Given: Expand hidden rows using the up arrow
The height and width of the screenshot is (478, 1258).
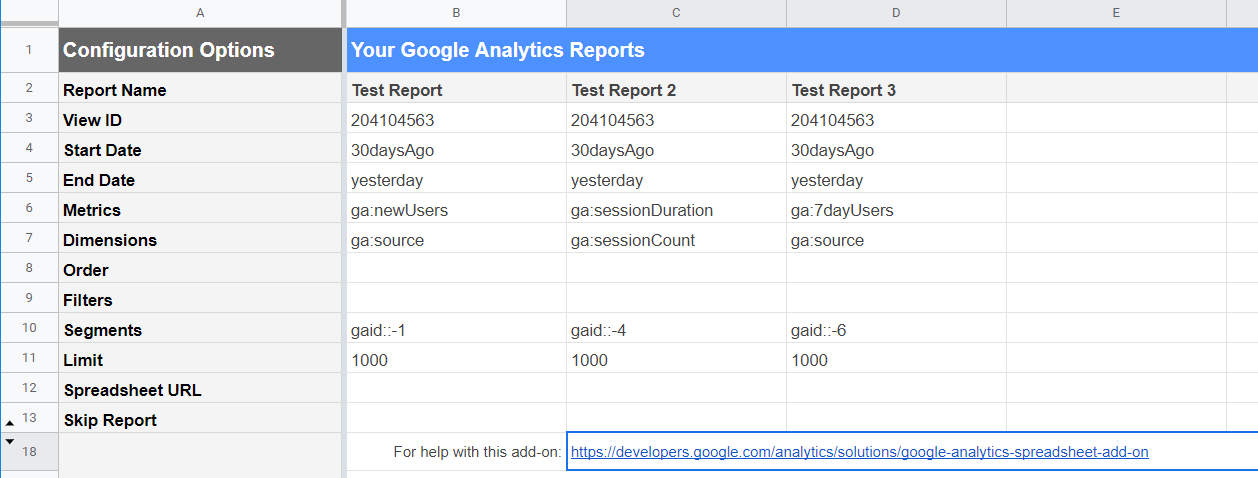Looking at the screenshot, I should [10, 424].
